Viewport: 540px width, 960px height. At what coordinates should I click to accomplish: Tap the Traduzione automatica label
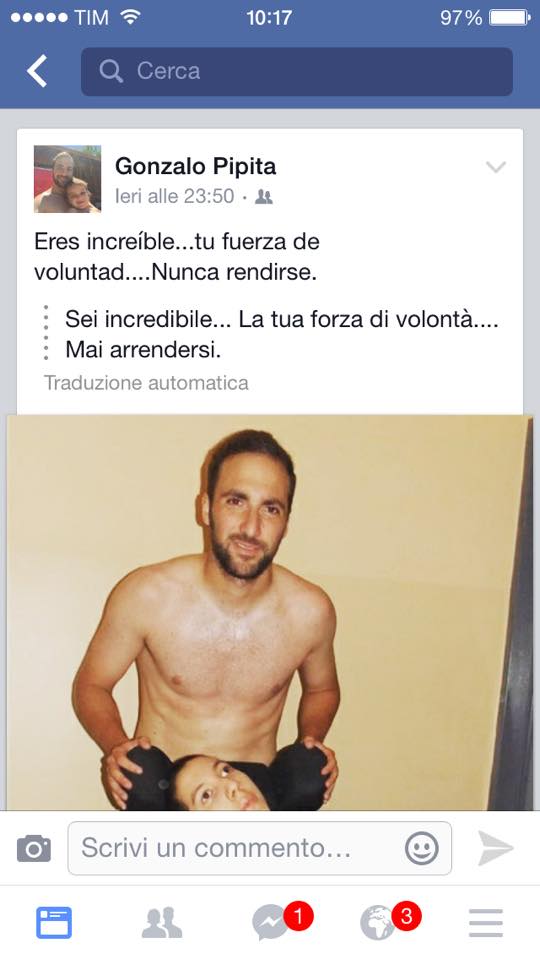pyautogui.click(x=146, y=383)
